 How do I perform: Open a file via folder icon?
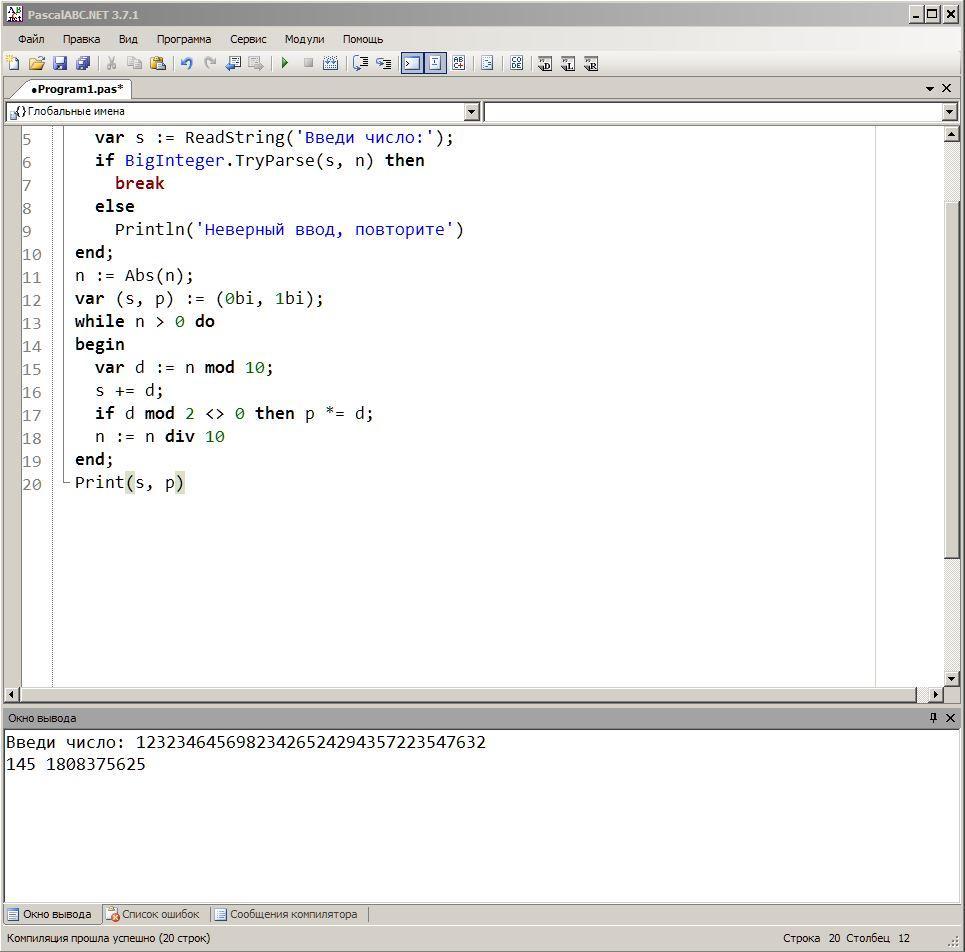pos(36,63)
